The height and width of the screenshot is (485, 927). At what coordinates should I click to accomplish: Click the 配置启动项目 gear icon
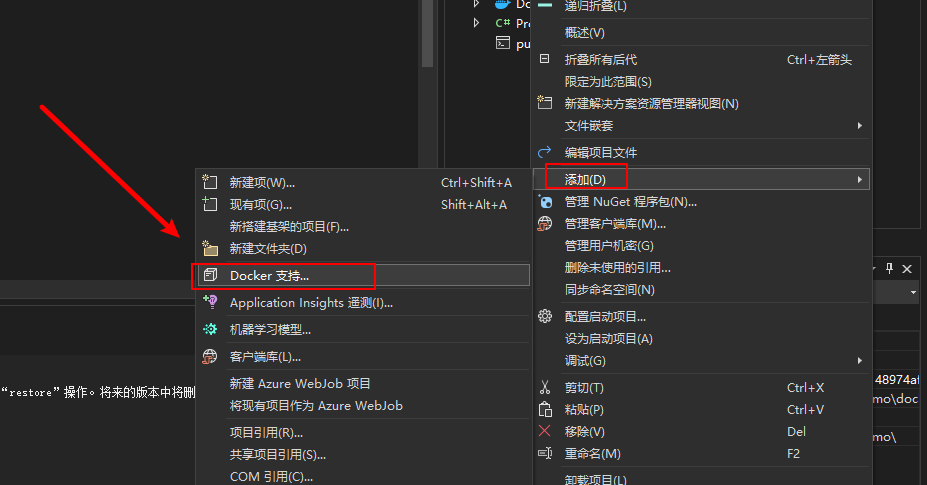tap(545, 316)
